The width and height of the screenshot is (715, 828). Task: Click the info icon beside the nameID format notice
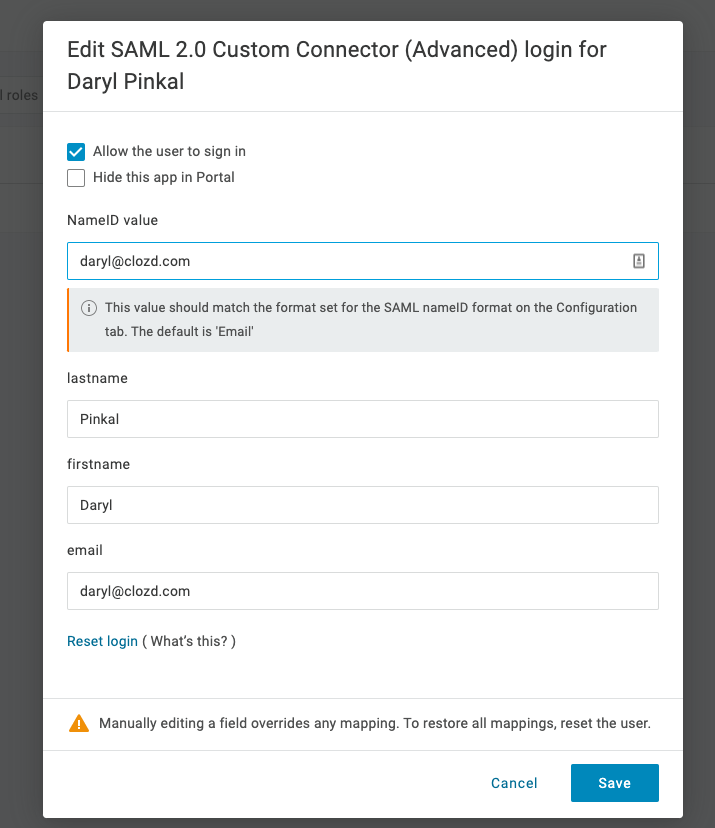pyautogui.click(x=89, y=307)
